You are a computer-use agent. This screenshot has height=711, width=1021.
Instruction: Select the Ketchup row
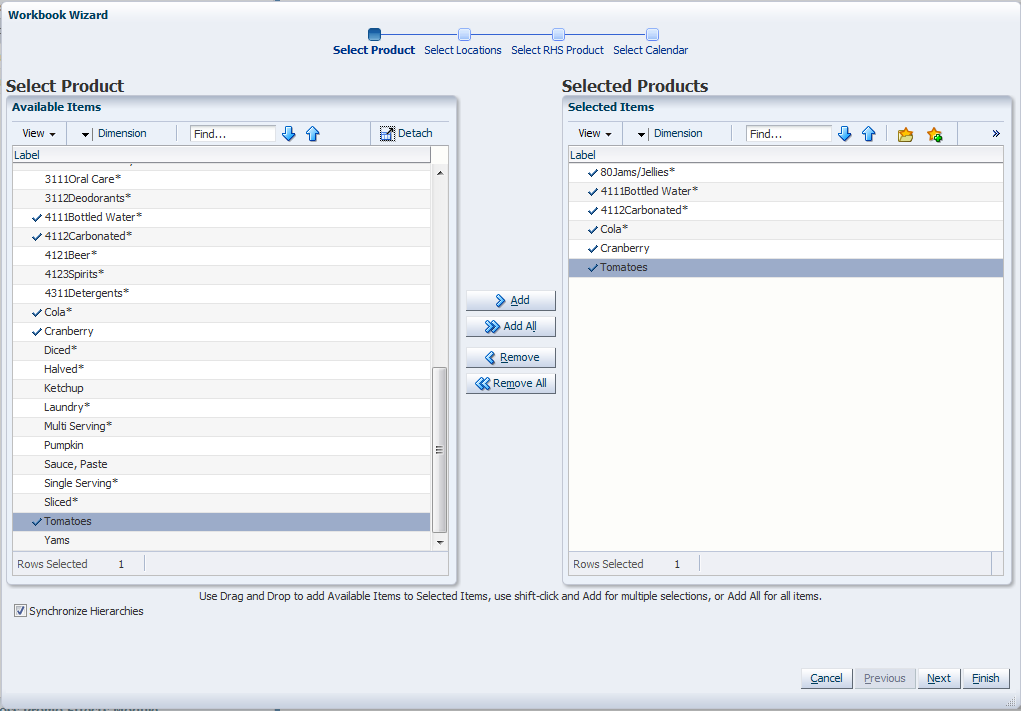[221, 388]
